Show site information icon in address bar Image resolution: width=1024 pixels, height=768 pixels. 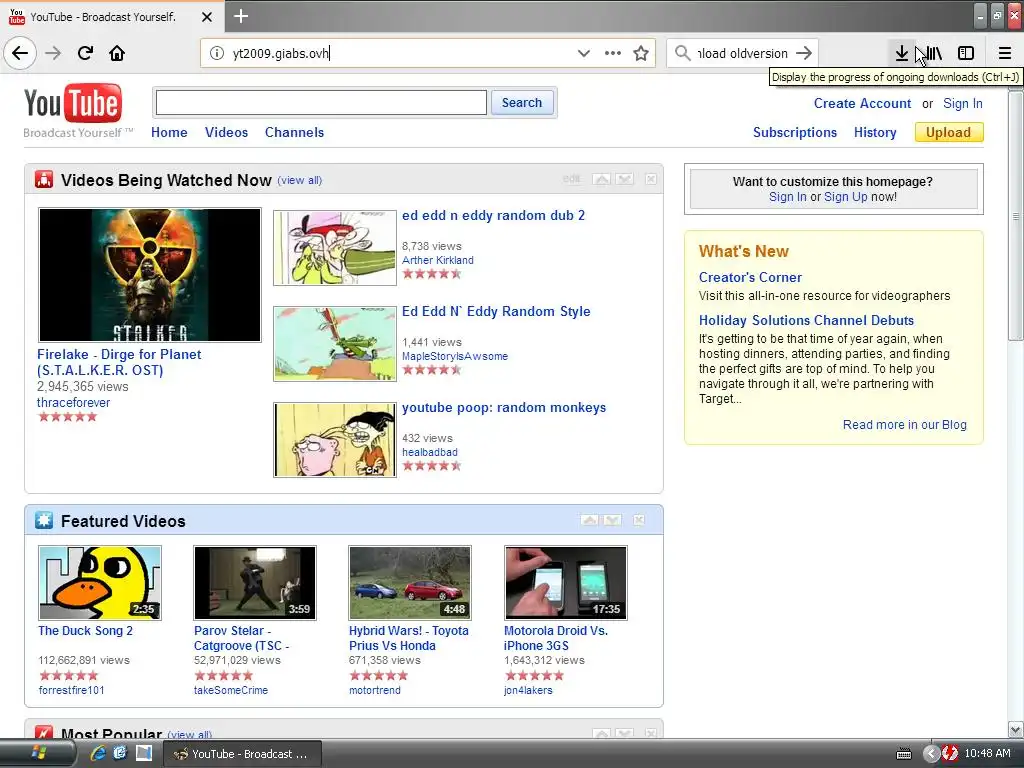click(x=217, y=53)
